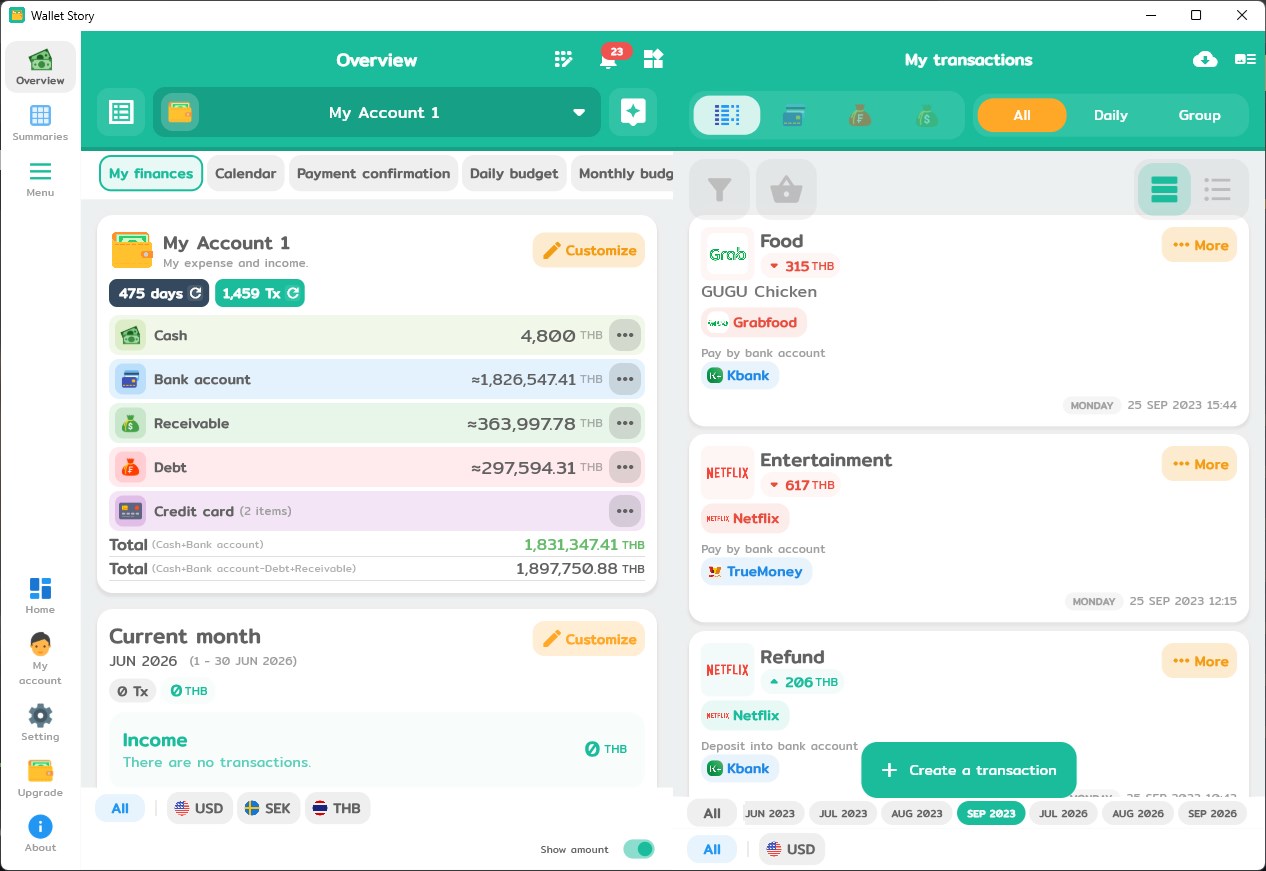Click Create a transaction button
The image size is (1266, 871).
pyautogui.click(x=968, y=770)
